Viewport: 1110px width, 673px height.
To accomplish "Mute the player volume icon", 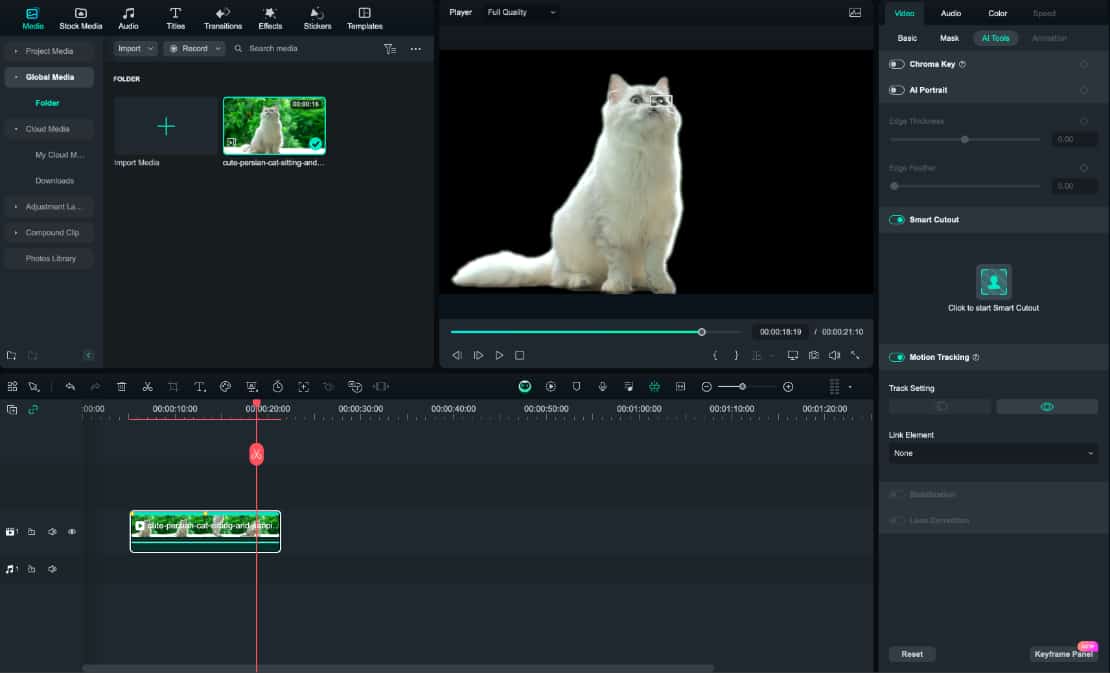I will coord(834,354).
